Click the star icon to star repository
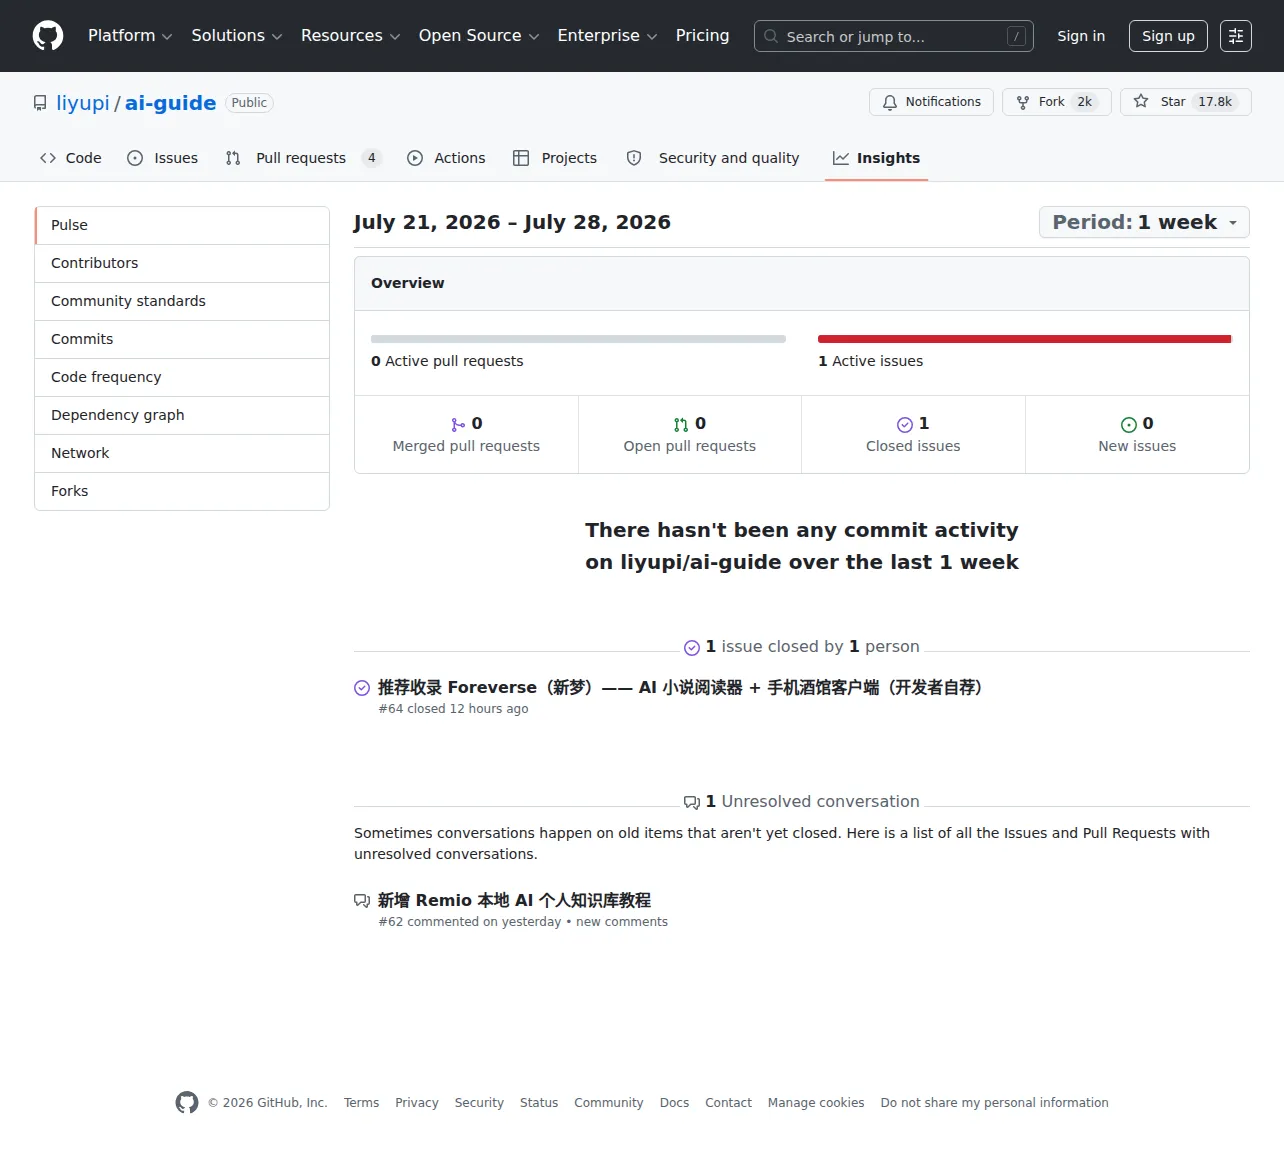The width and height of the screenshot is (1284, 1156). coord(1141,102)
